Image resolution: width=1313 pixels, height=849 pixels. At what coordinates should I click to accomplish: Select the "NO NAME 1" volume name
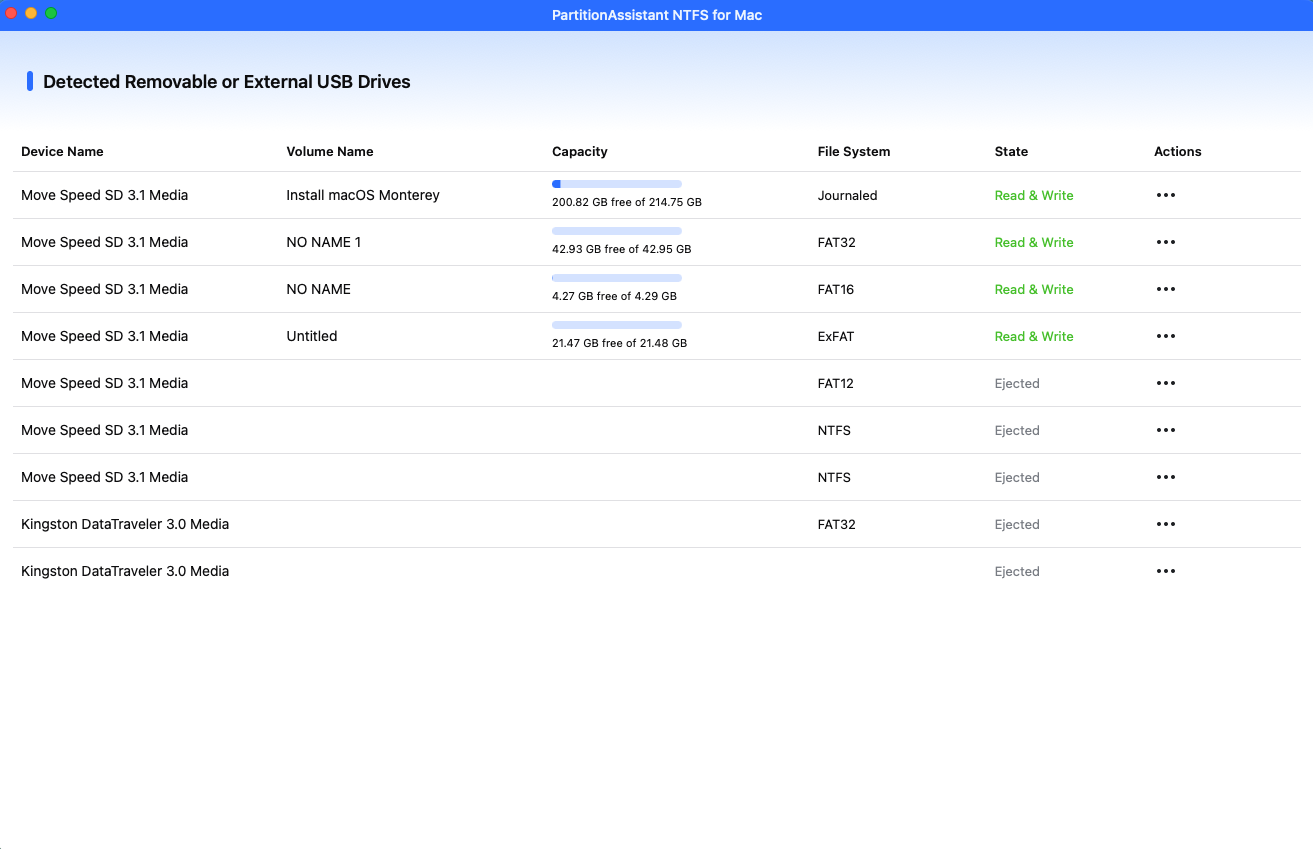324,242
